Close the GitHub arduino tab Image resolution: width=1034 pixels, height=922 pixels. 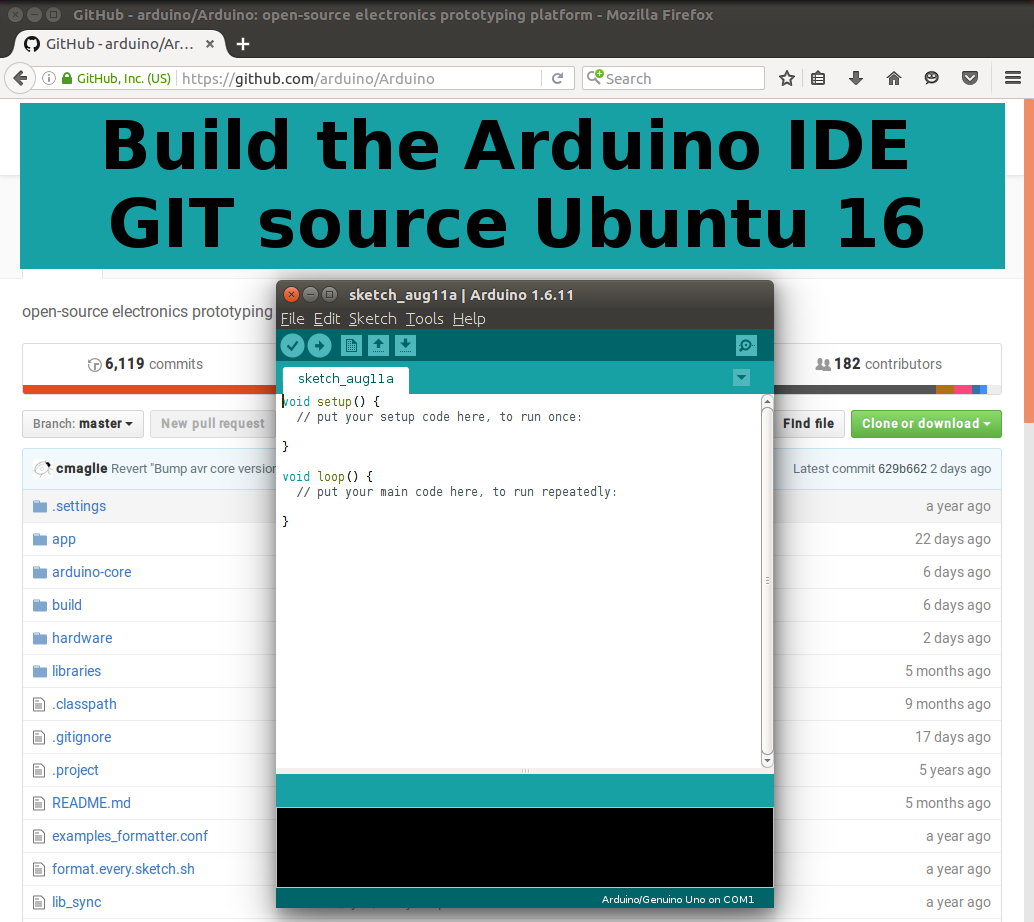tap(210, 44)
